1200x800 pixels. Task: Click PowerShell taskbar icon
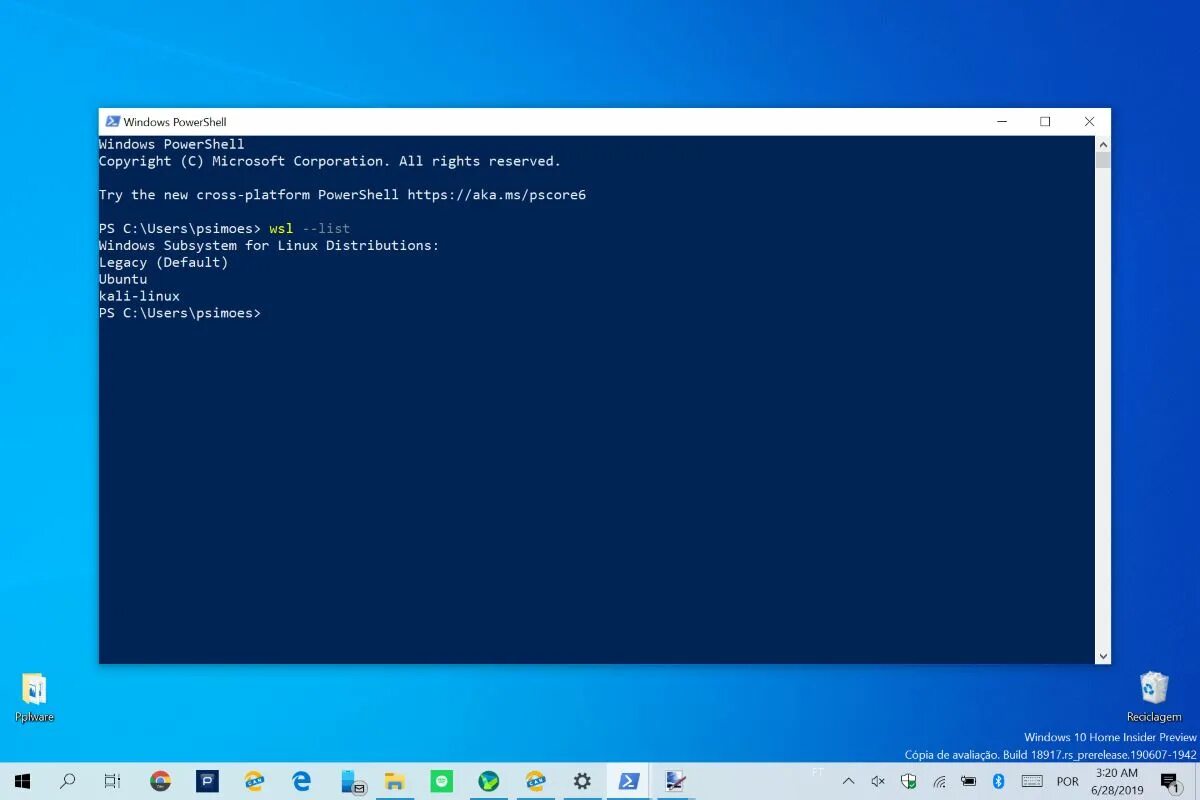[x=629, y=781]
